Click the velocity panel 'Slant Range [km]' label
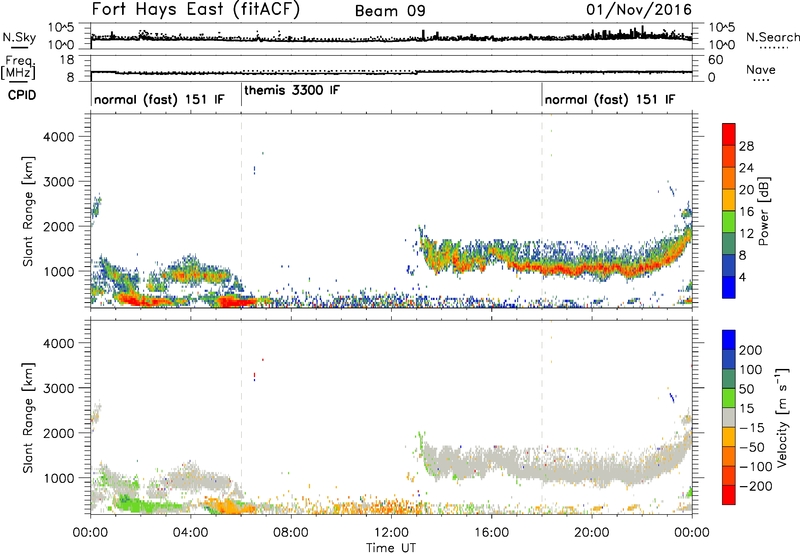Viewport: 800px width, 554px height. pos(28,418)
